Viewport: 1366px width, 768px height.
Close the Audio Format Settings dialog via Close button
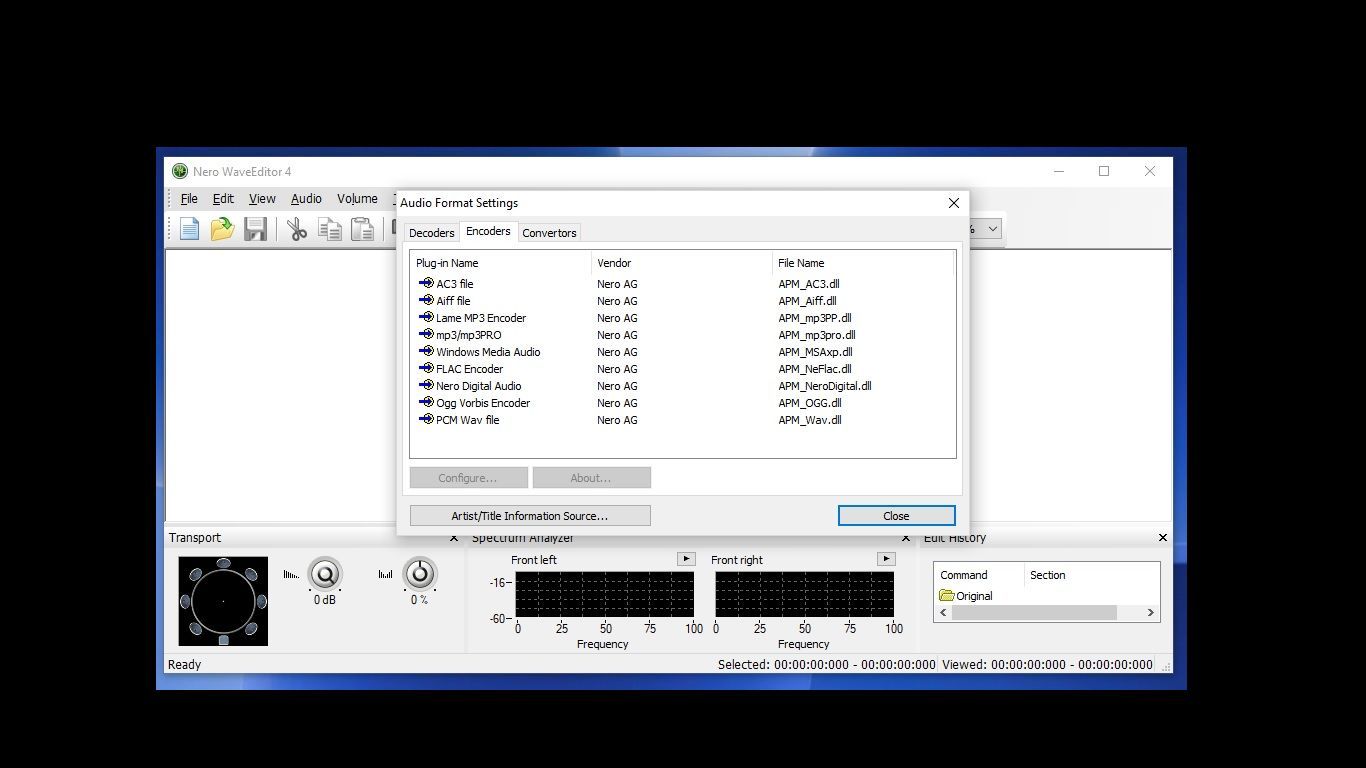(x=895, y=515)
